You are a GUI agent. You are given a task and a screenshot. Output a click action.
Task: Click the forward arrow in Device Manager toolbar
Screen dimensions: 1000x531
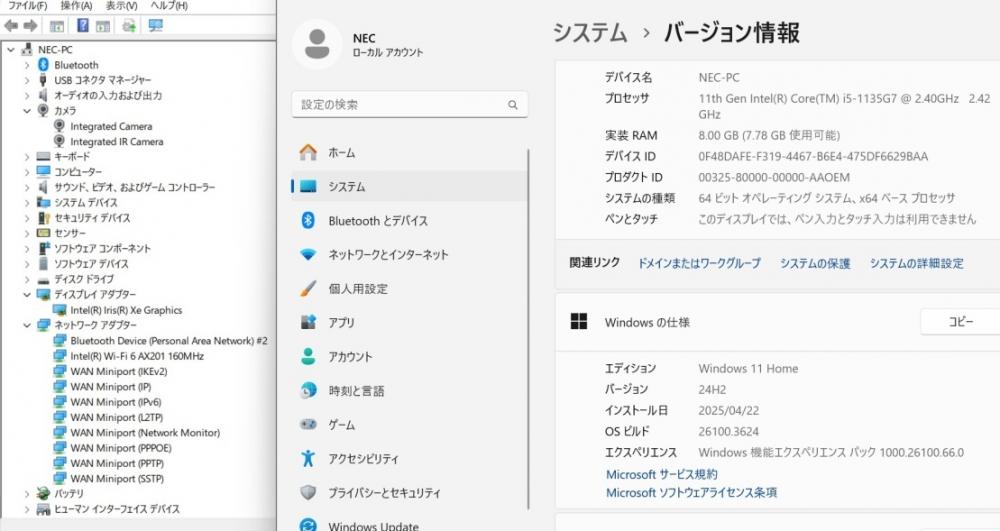tap(30, 25)
